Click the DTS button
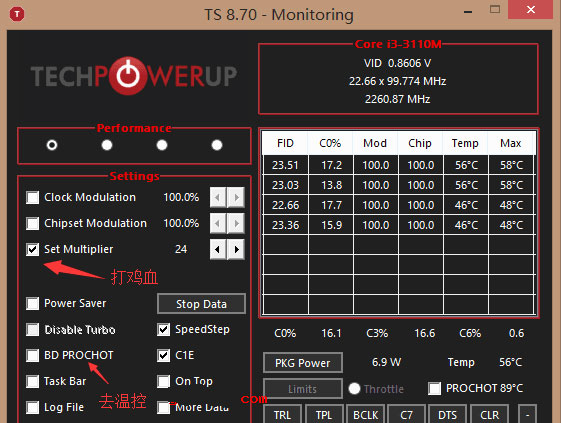561x423 pixels. pyautogui.click(x=448, y=415)
